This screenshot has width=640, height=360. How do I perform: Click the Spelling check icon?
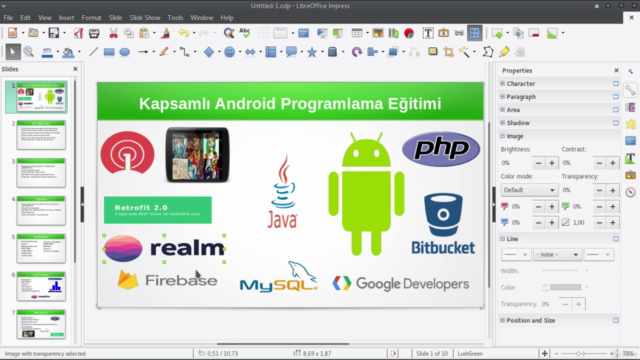[244, 33]
